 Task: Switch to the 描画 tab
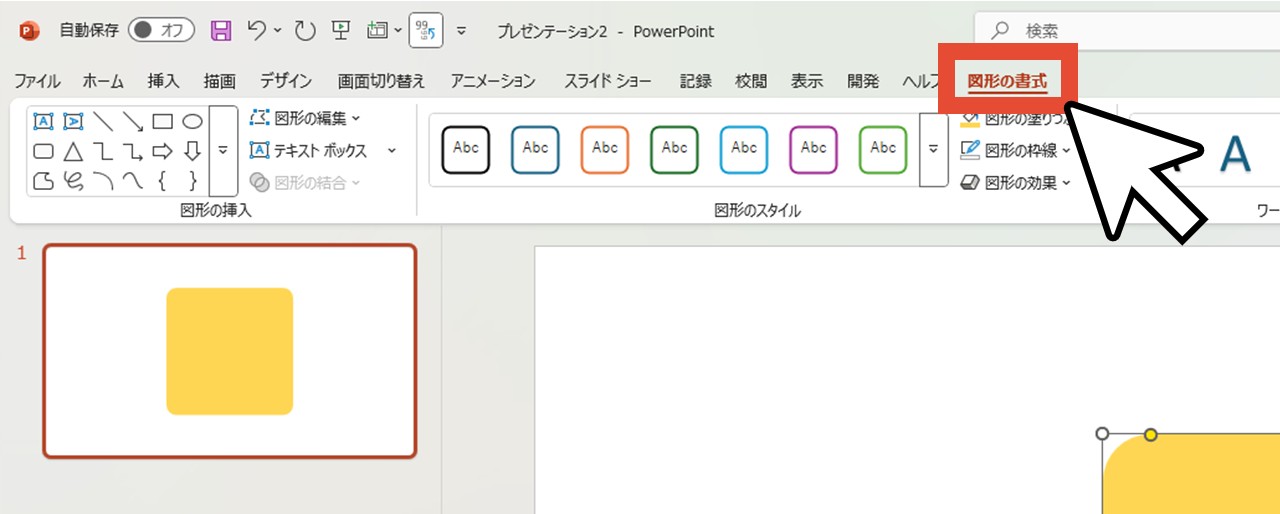click(x=219, y=81)
